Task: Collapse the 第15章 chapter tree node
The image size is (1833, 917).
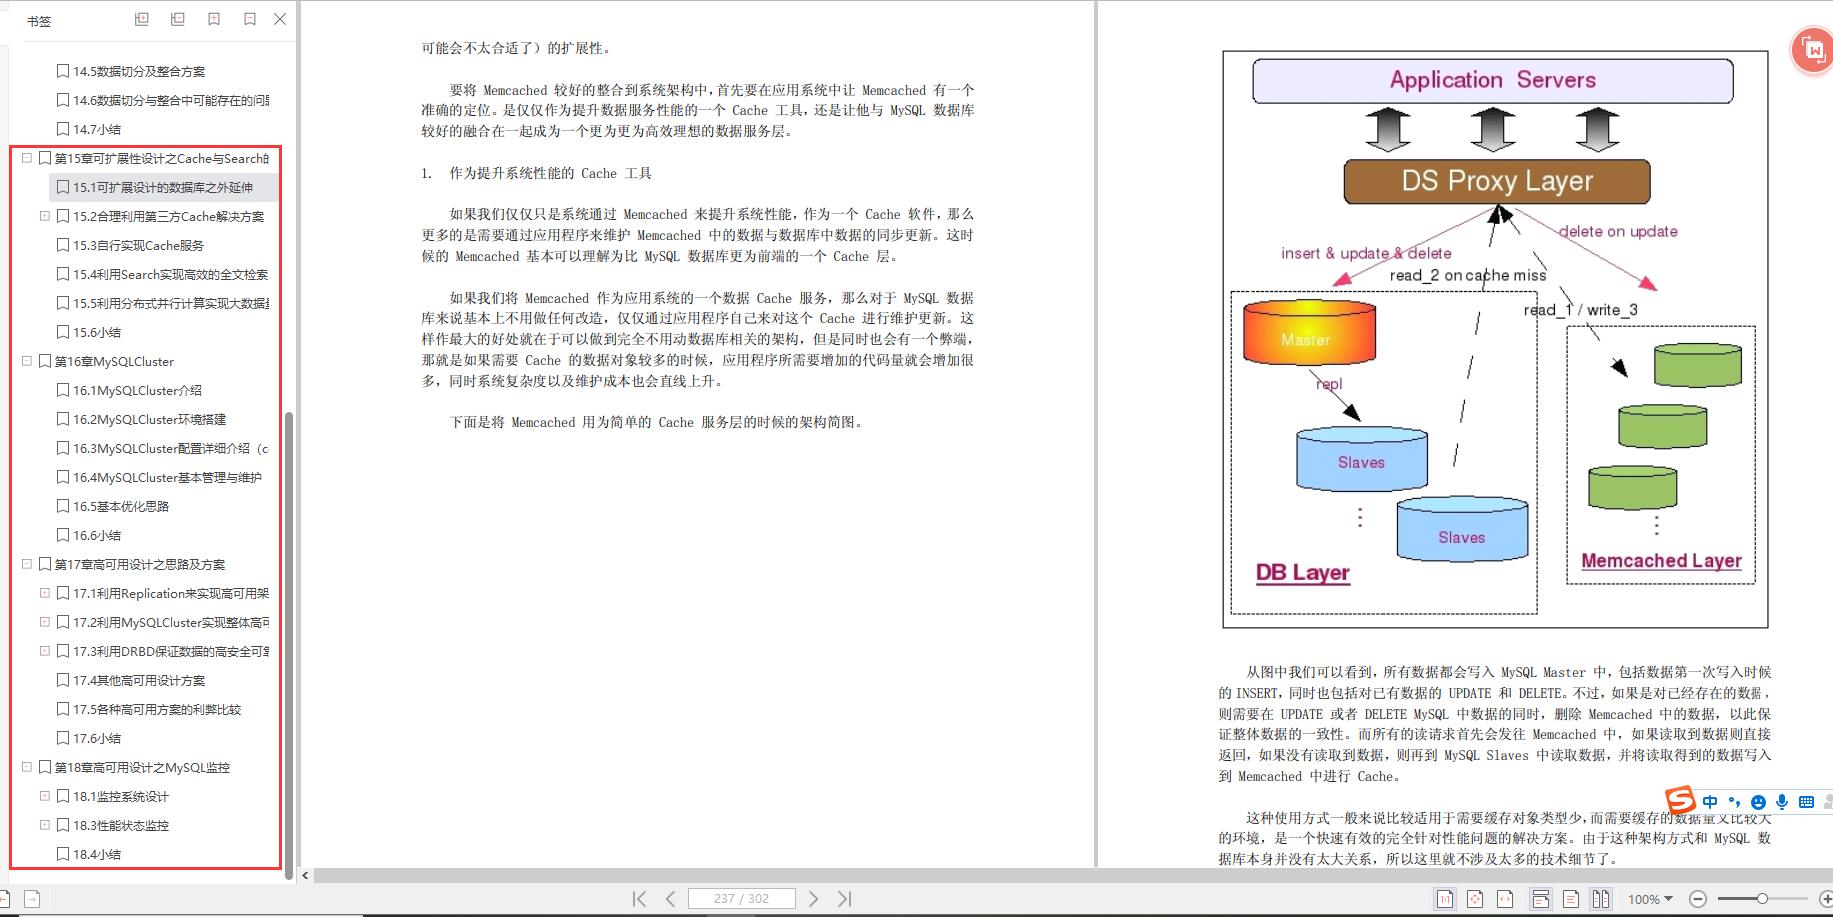Action: click(x=27, y=158)
